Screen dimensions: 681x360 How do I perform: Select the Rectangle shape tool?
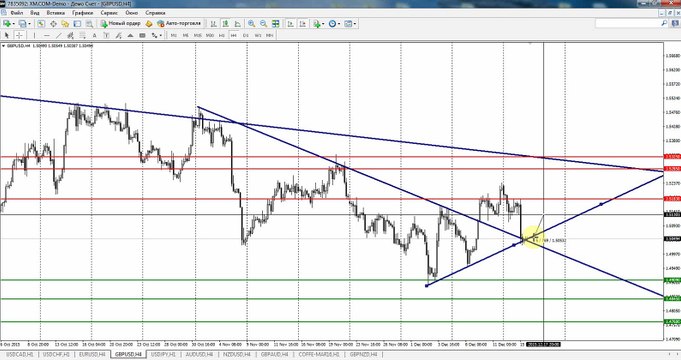click(142, 35)
